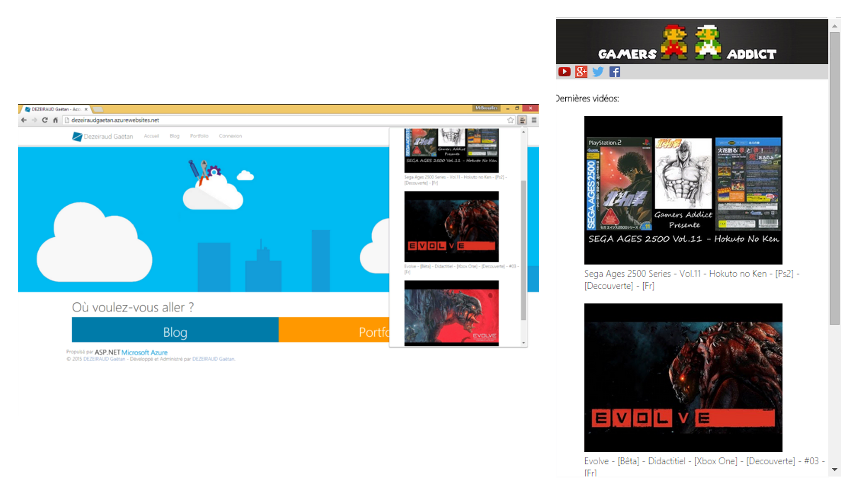Follow the Microsoft Azure footer link
The height and width of the screenshot is (498, 860).
pos(142,352)
